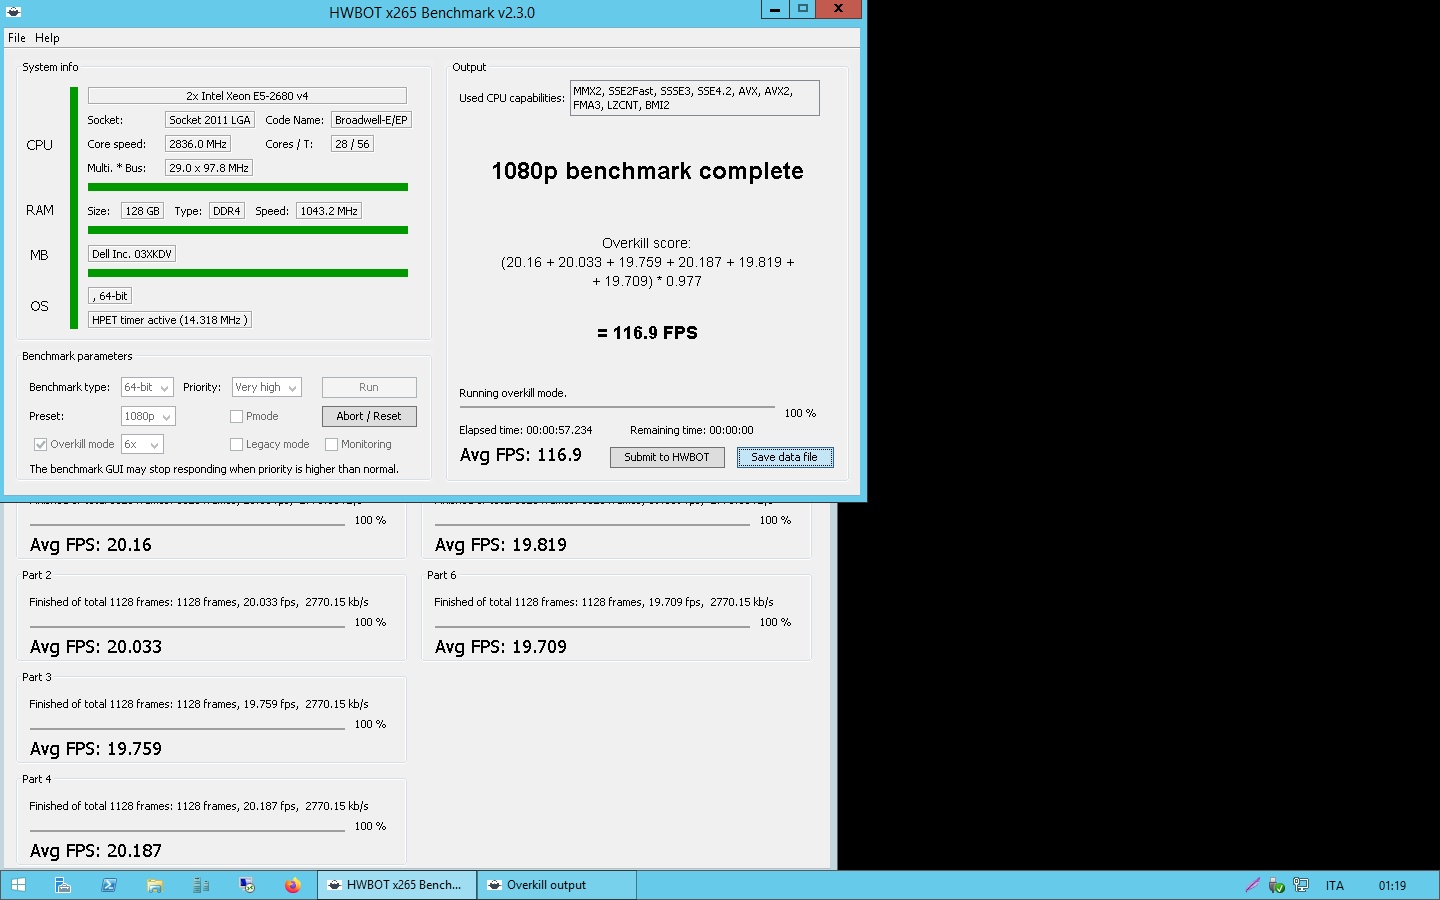Click the HPET timer active field
1440x900 pixels.
click(x=170, y=320)
